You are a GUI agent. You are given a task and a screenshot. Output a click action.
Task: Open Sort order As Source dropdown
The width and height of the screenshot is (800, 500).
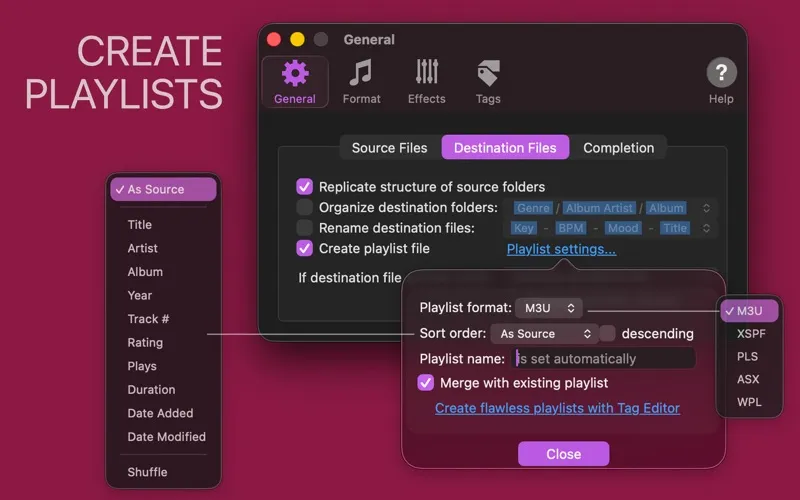point(544,334)
